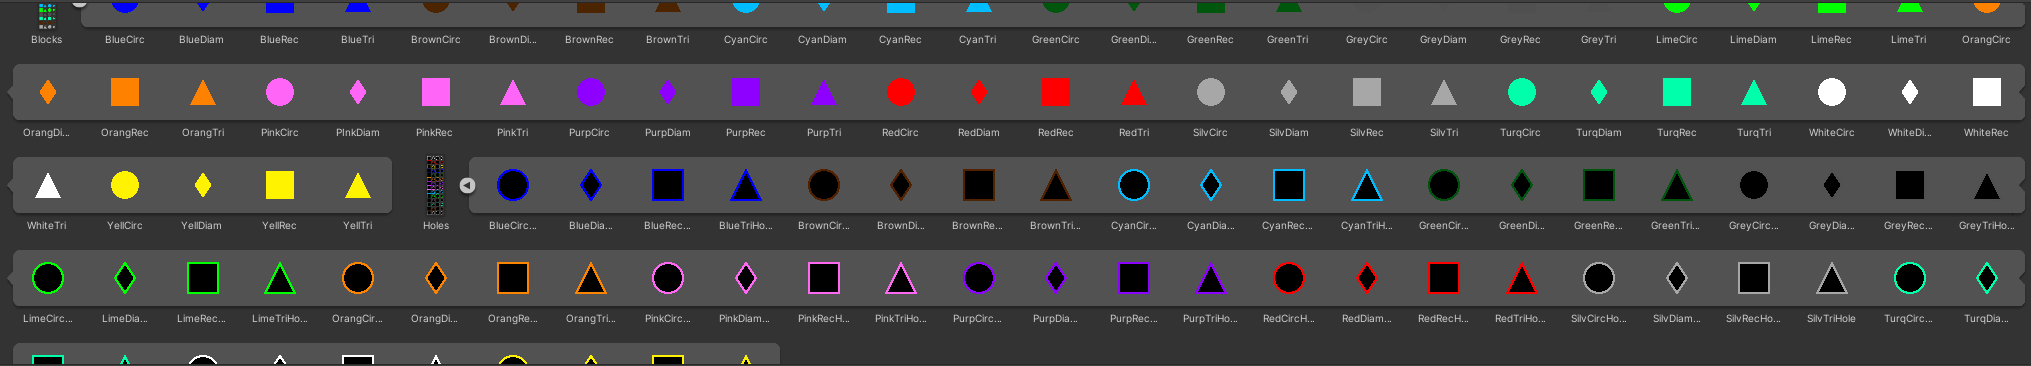The image size is (2031, 366).
Task: Choose the TurqDiam solid turquoise diamond
Action: 1599,92
